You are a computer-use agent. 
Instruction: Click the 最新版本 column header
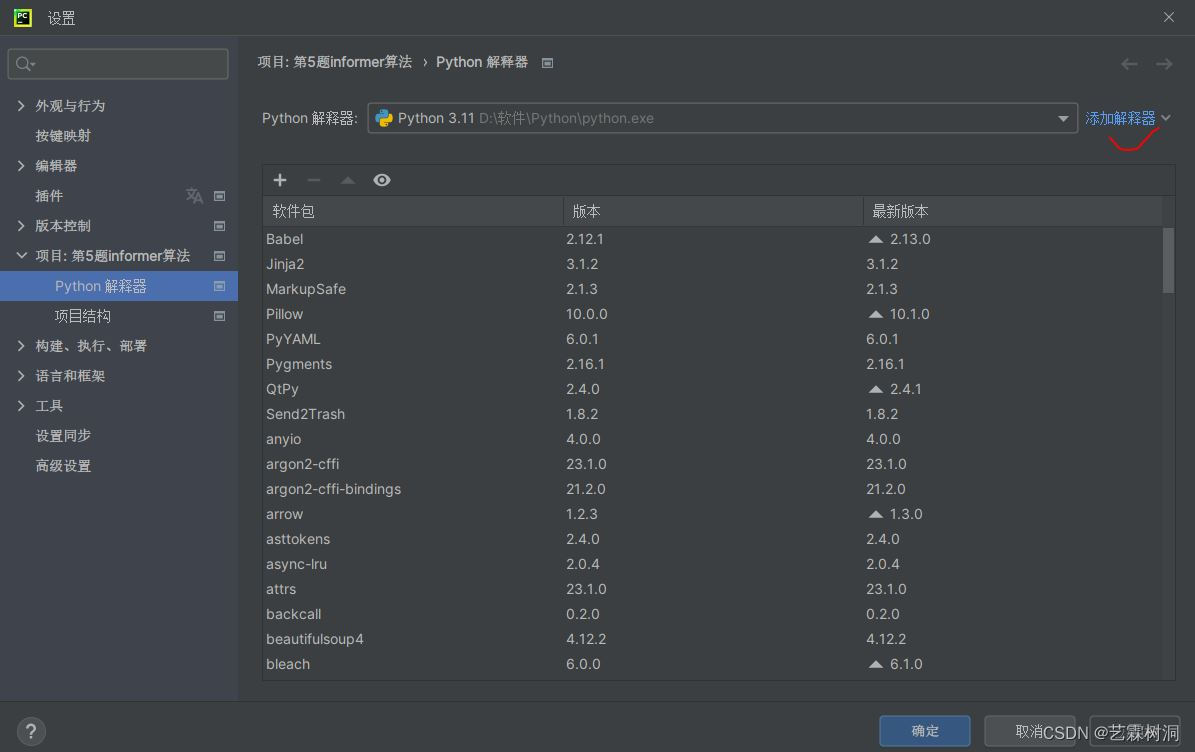point(1013,211)
